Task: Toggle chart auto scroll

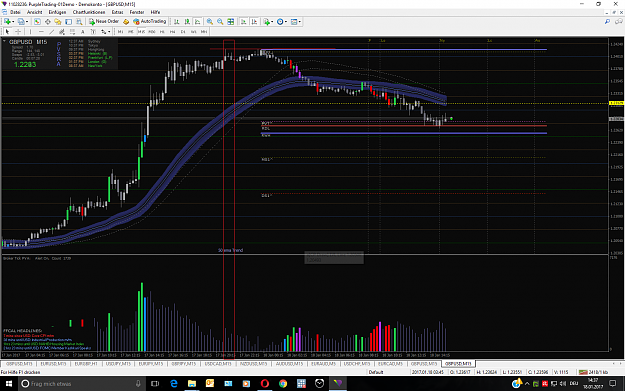Action: (243, 22)
